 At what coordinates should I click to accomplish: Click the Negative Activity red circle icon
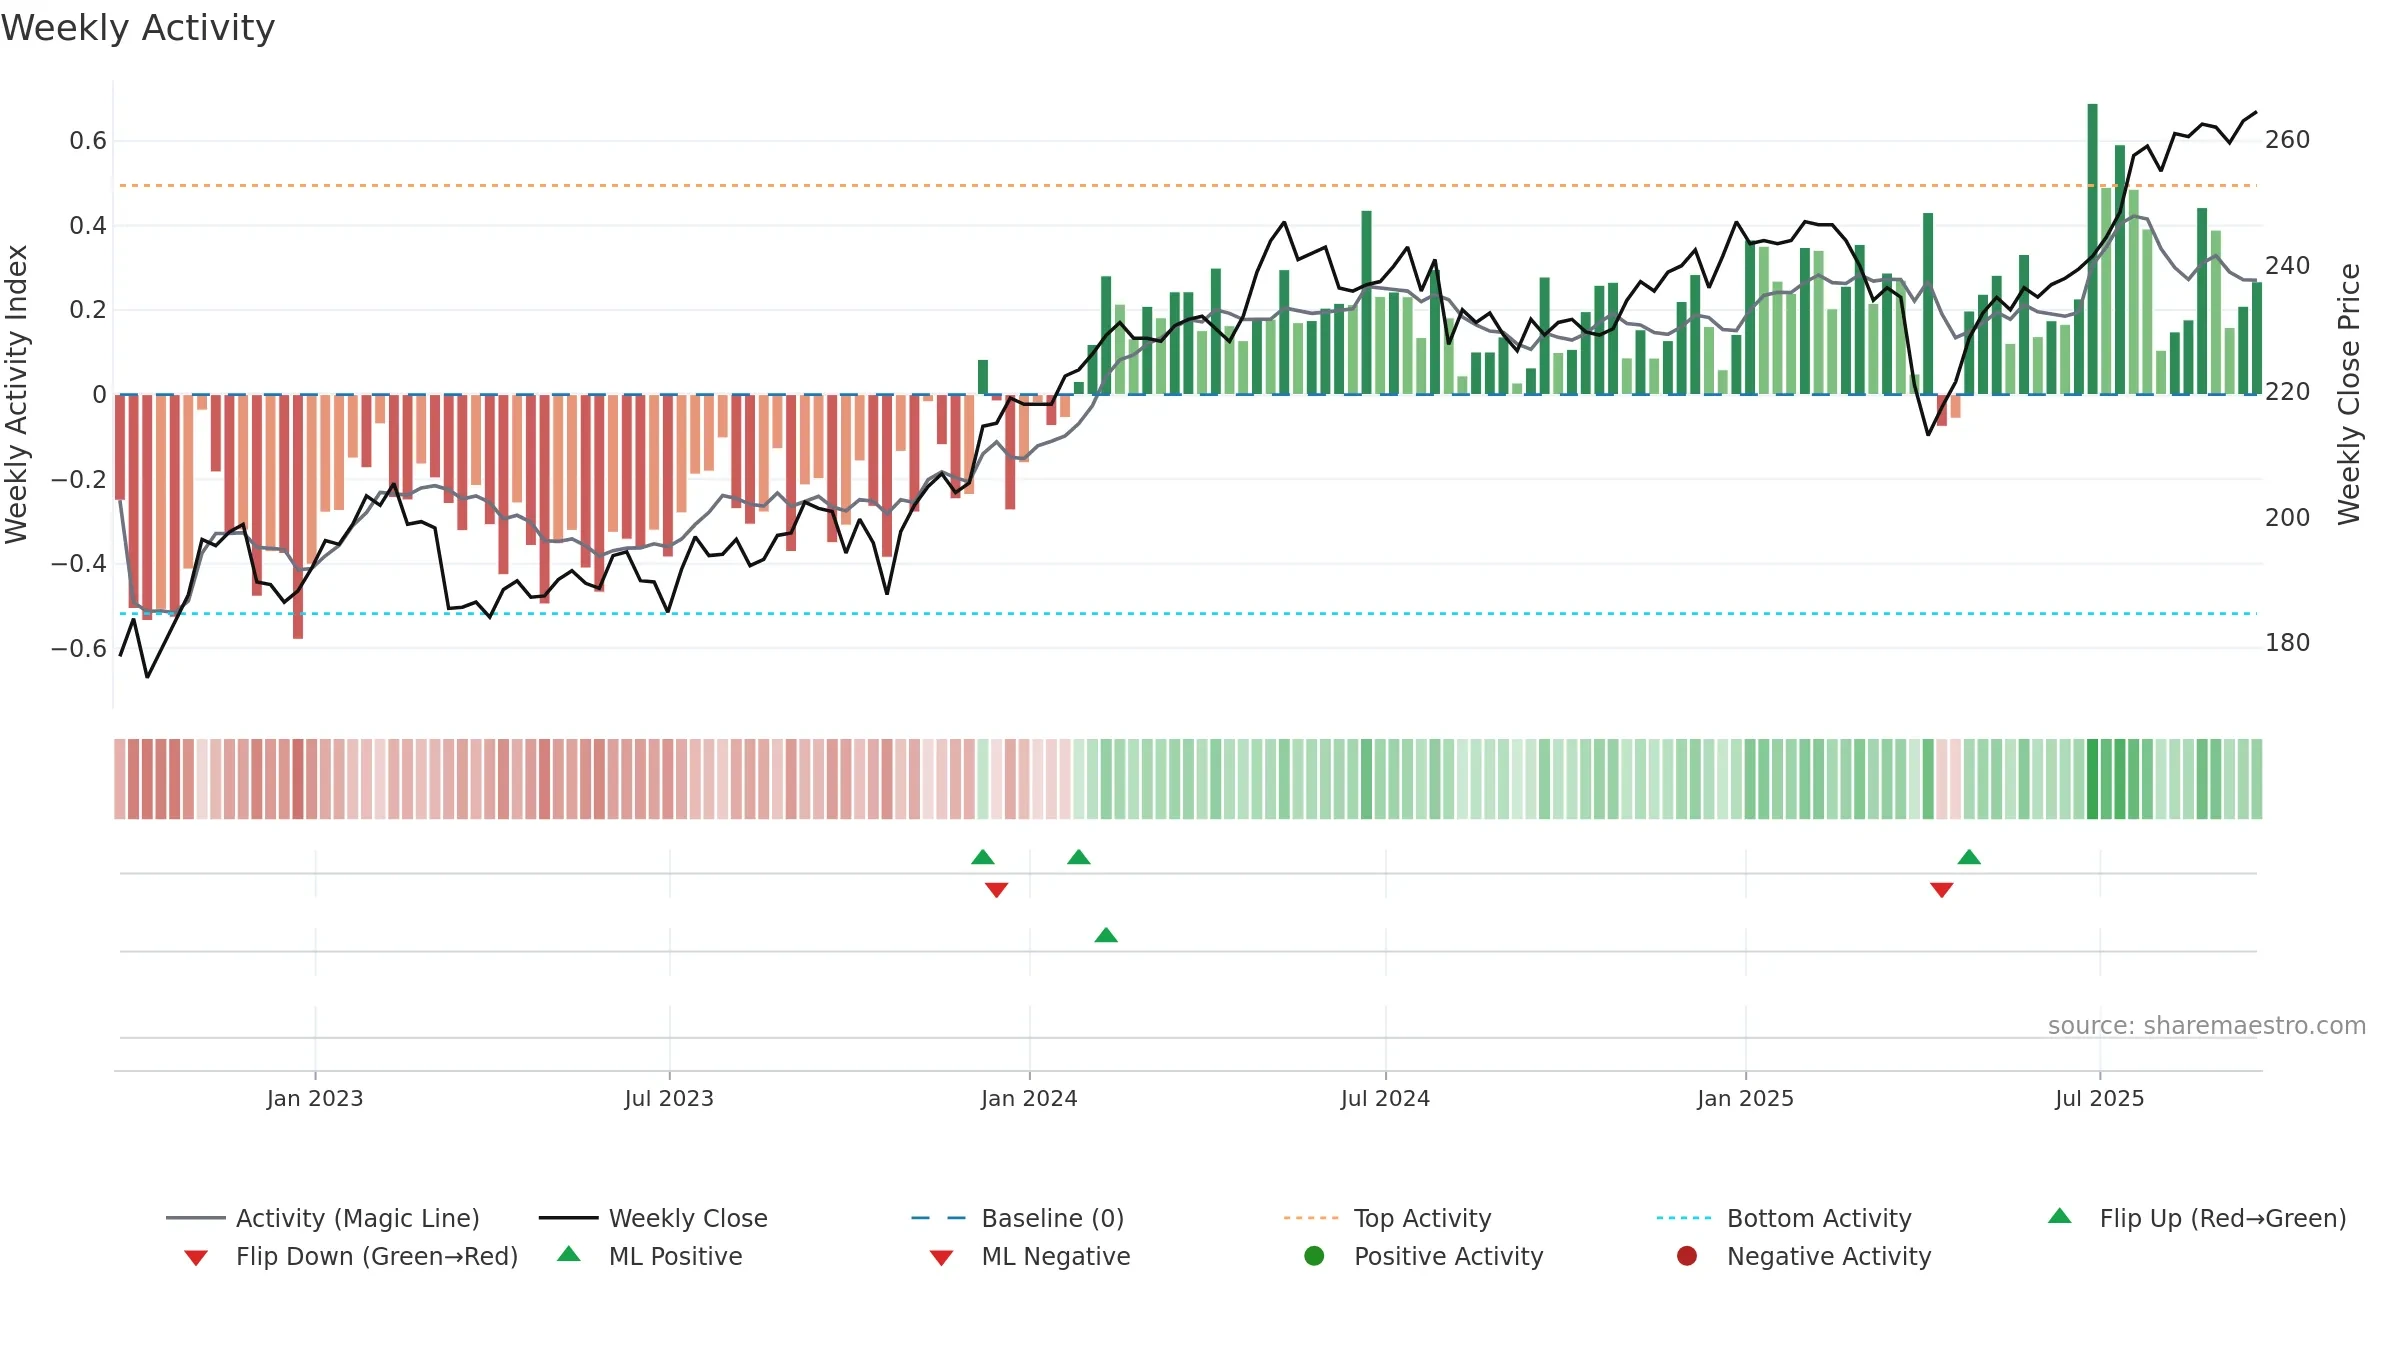pos(1687,1255)
